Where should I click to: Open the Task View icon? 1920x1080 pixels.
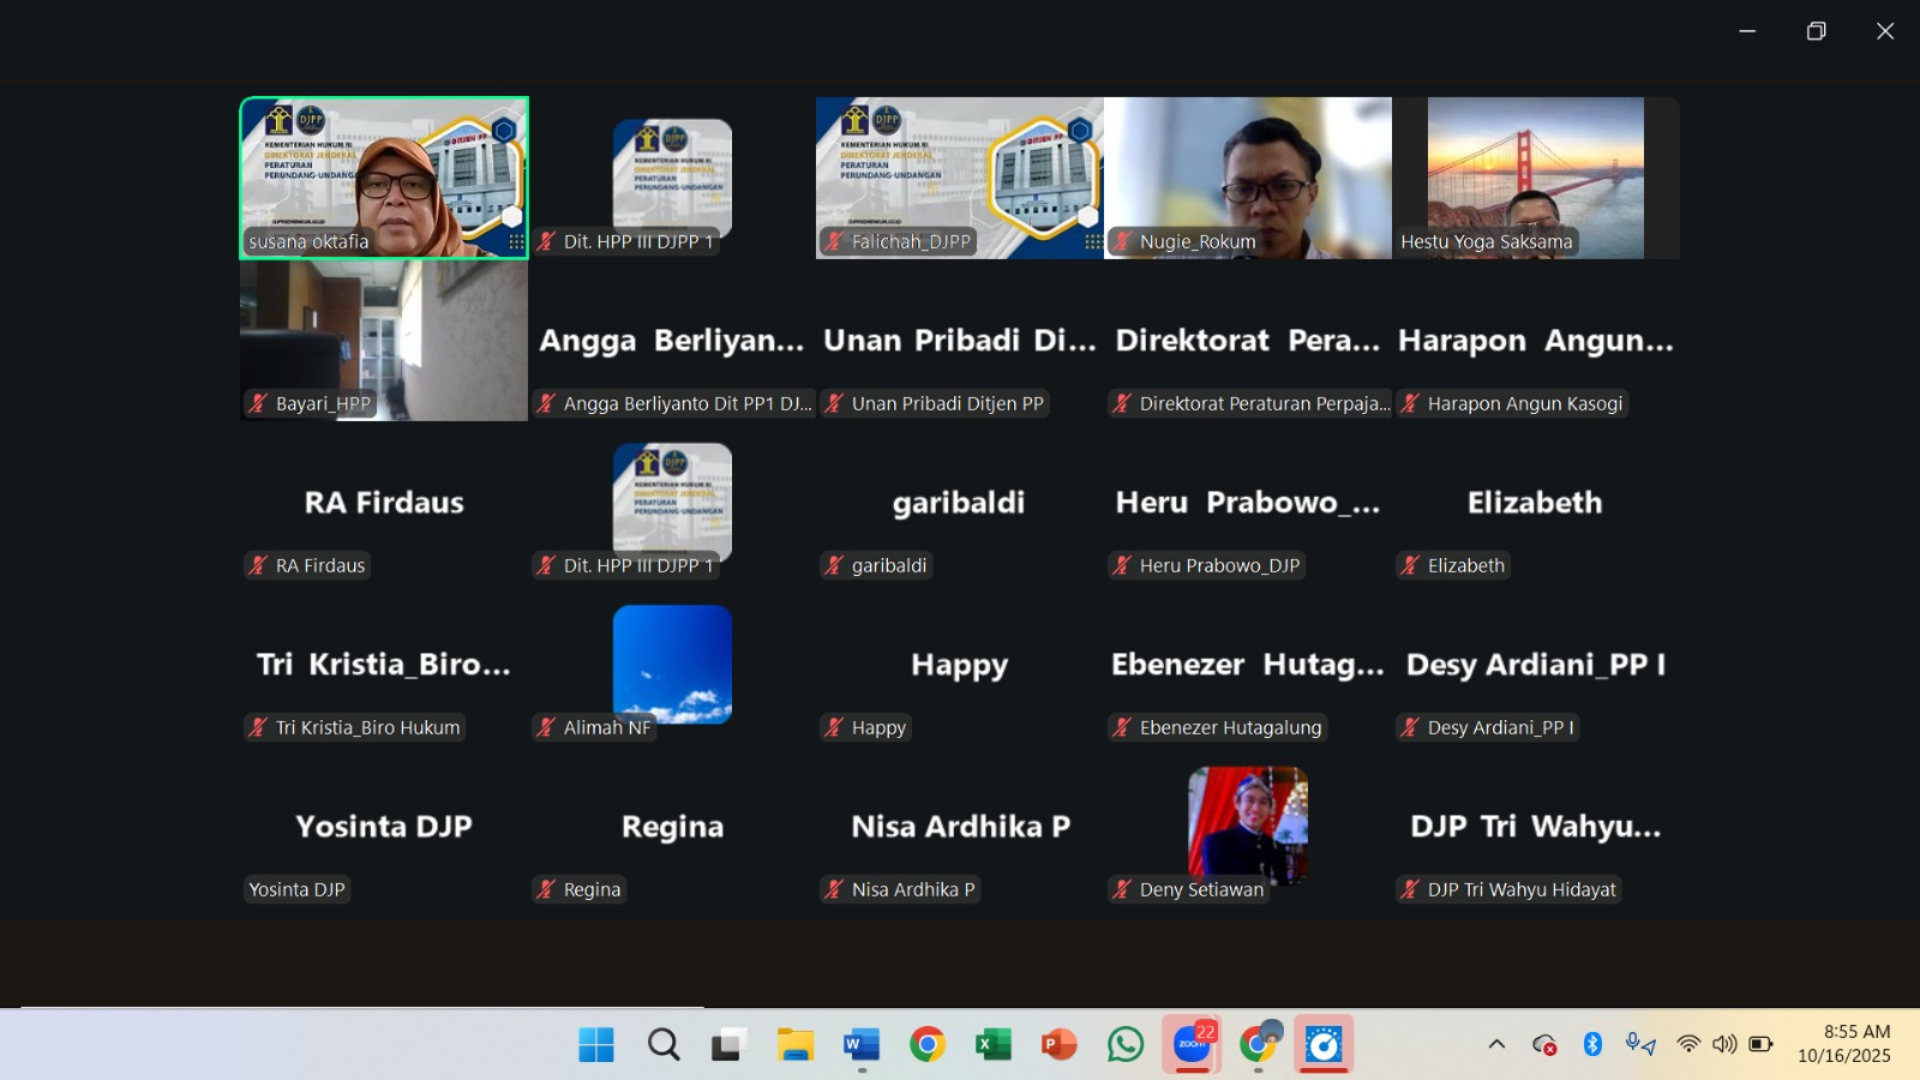[x=729, y=1045]
